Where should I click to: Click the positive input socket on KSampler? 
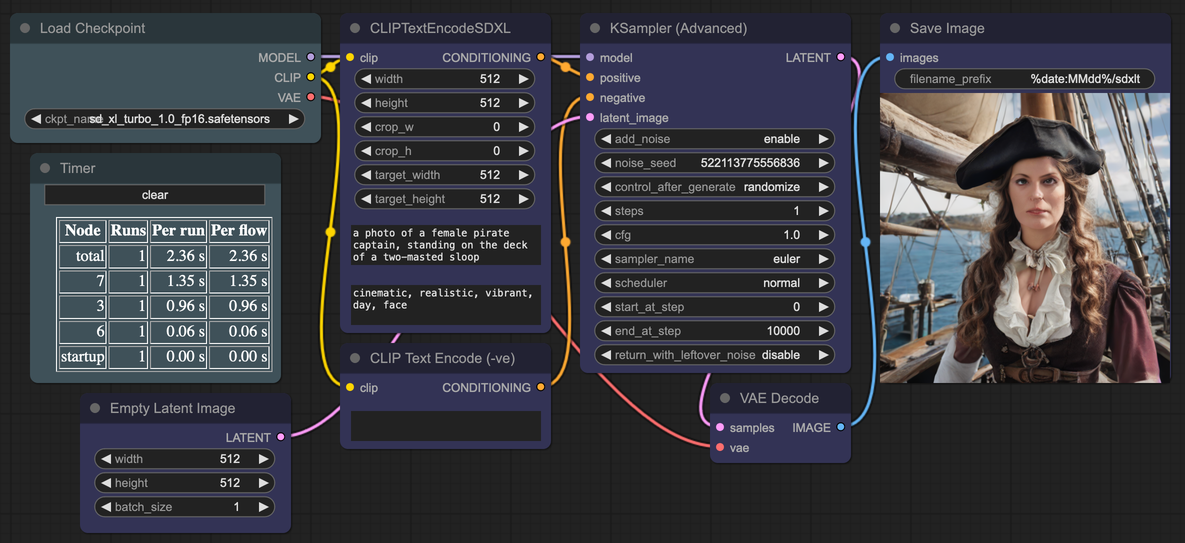point(589,77)
